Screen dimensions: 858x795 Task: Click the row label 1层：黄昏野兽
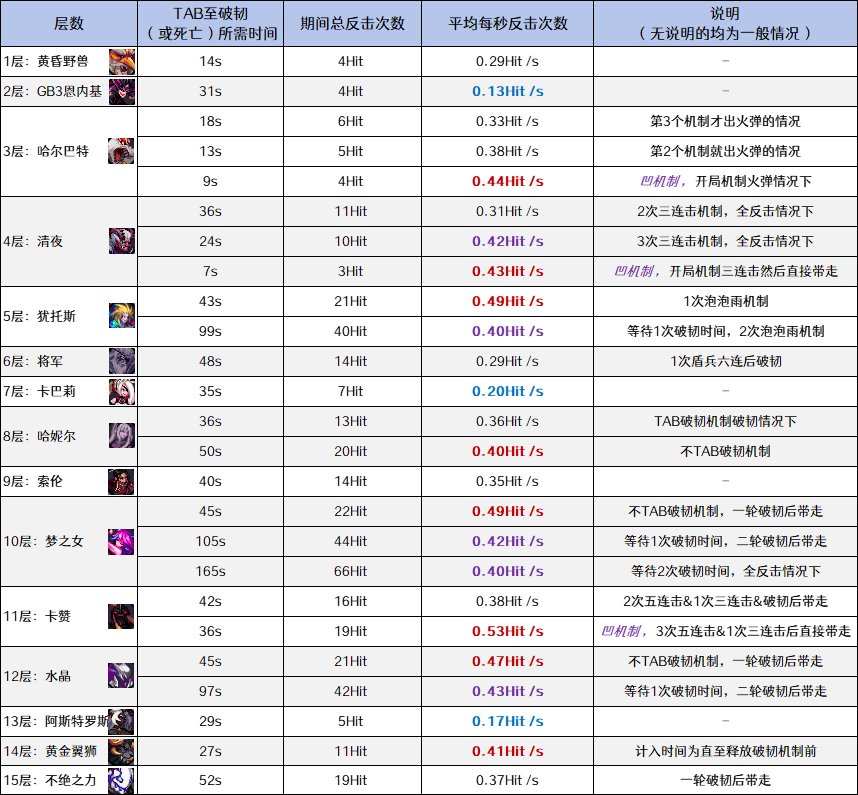[46, 61]
